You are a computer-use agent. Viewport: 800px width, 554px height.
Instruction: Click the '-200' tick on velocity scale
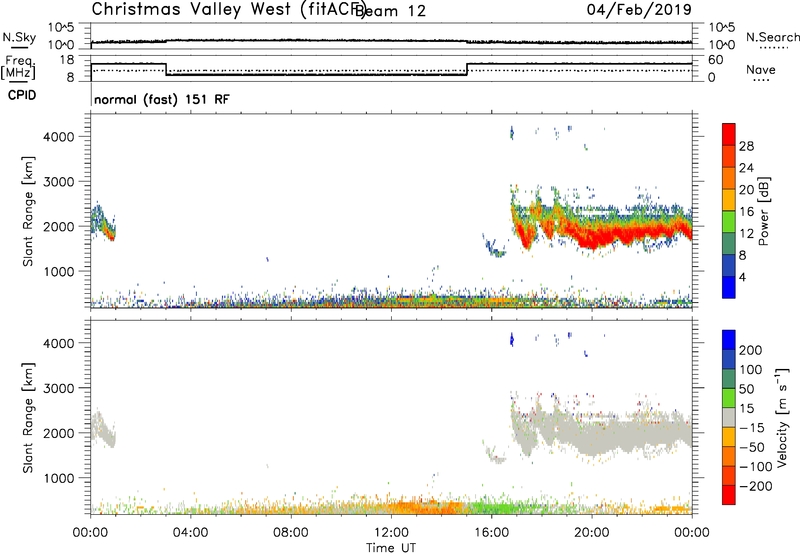[x=755, y=486]
